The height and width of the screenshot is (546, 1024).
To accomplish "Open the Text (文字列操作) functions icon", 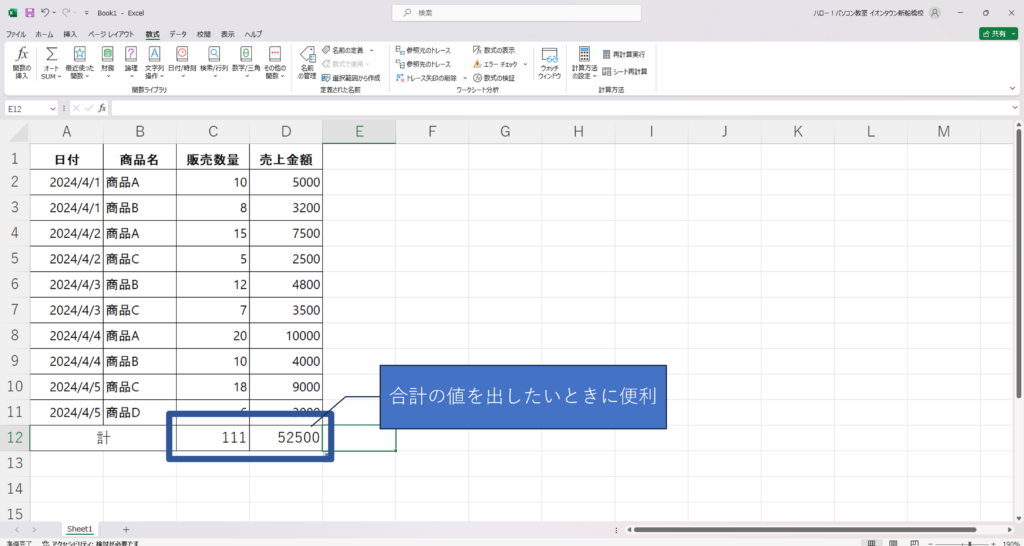I will point(154,55).
